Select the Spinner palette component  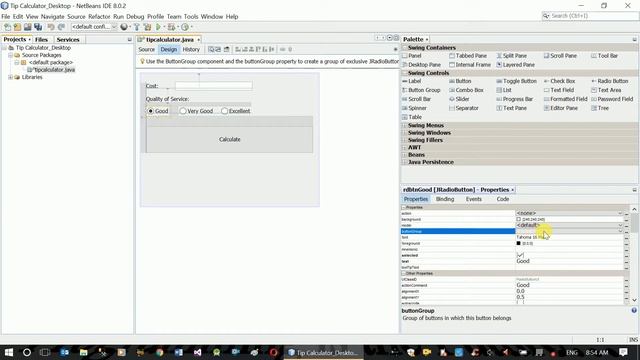coord(414,108)
